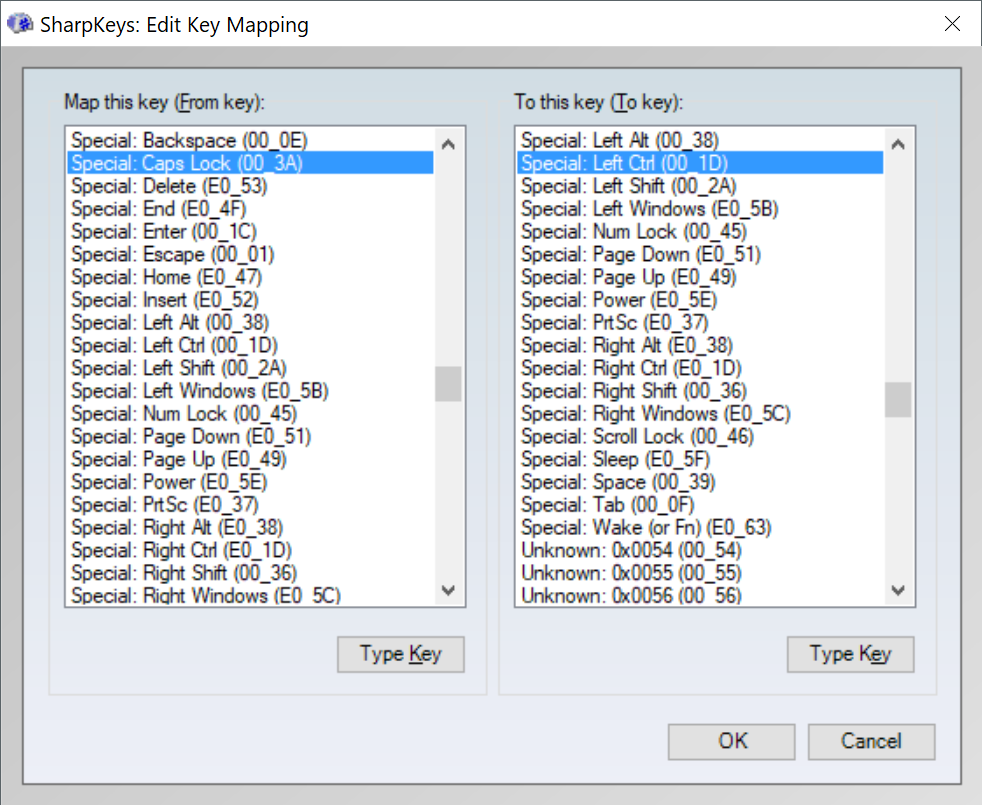Select Enter (00_1C) in From key list
This screenshot has width=982, height=805.
pos(251,231)
